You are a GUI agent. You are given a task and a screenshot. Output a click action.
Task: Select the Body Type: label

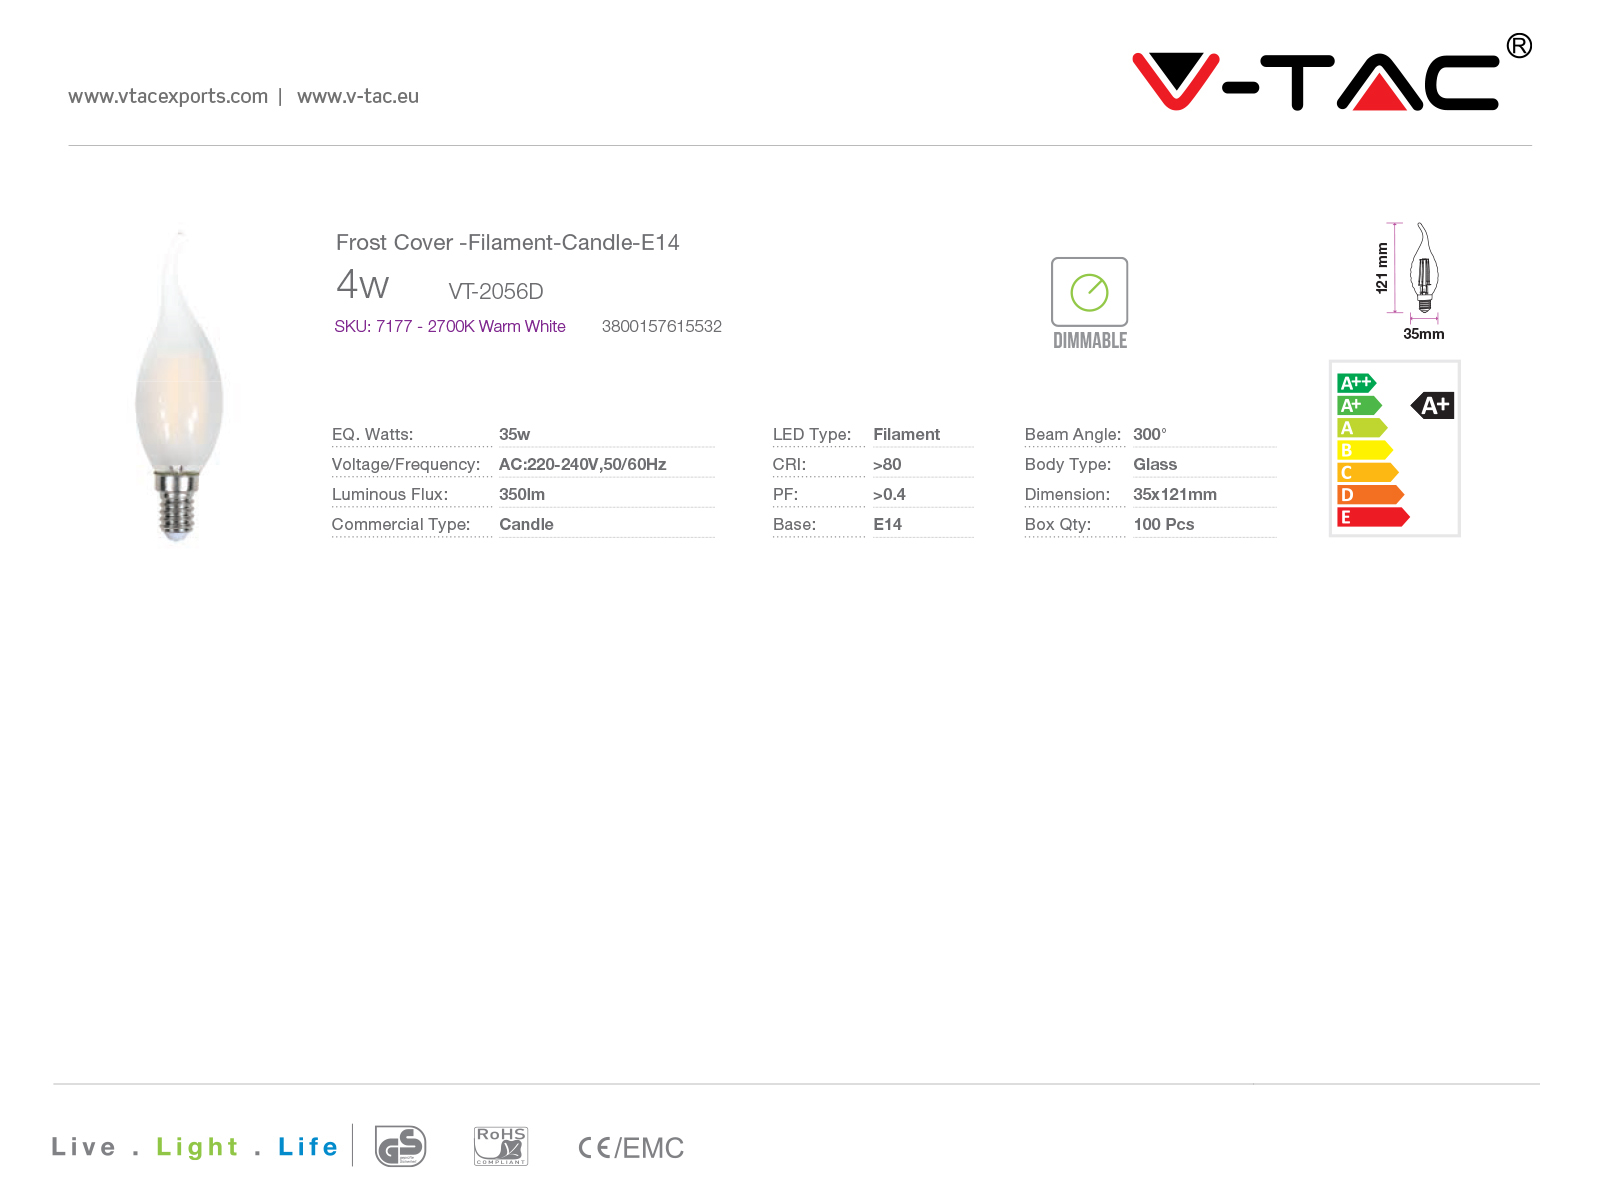1068,464
